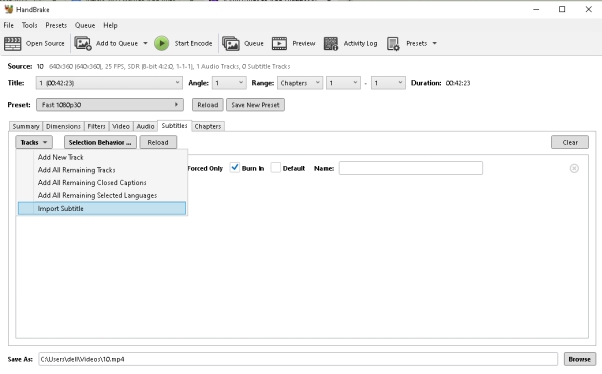Screen dimensions: 602x374
Task: Switch to the Dimensions tab
Action: pyautogui.click(x=63, y=126)
